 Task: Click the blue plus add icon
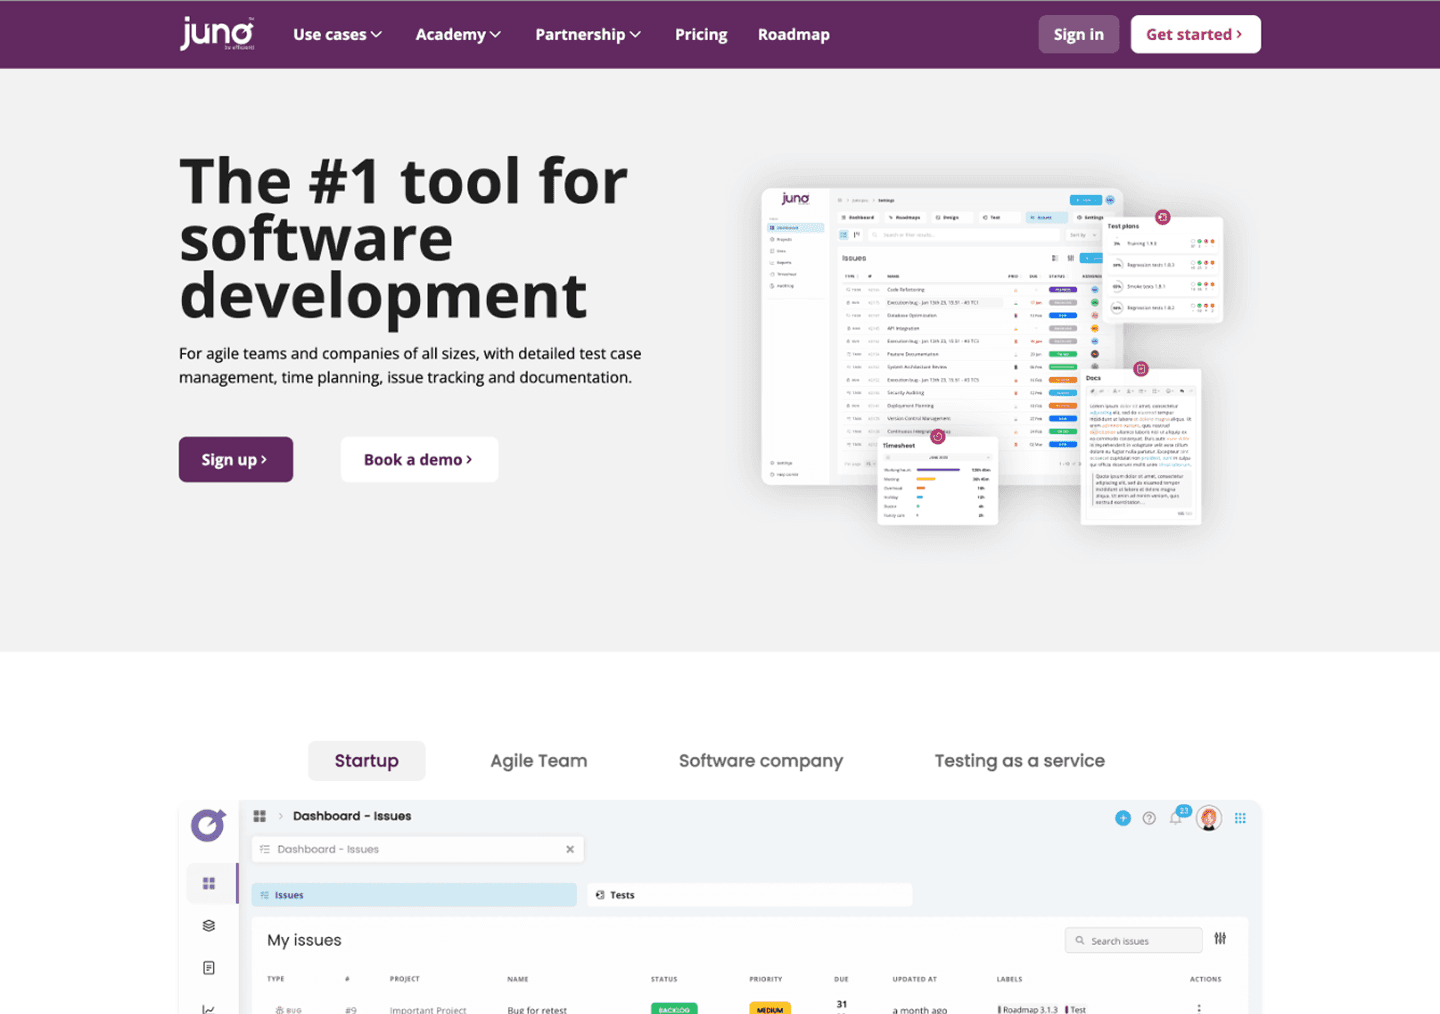1123,818
